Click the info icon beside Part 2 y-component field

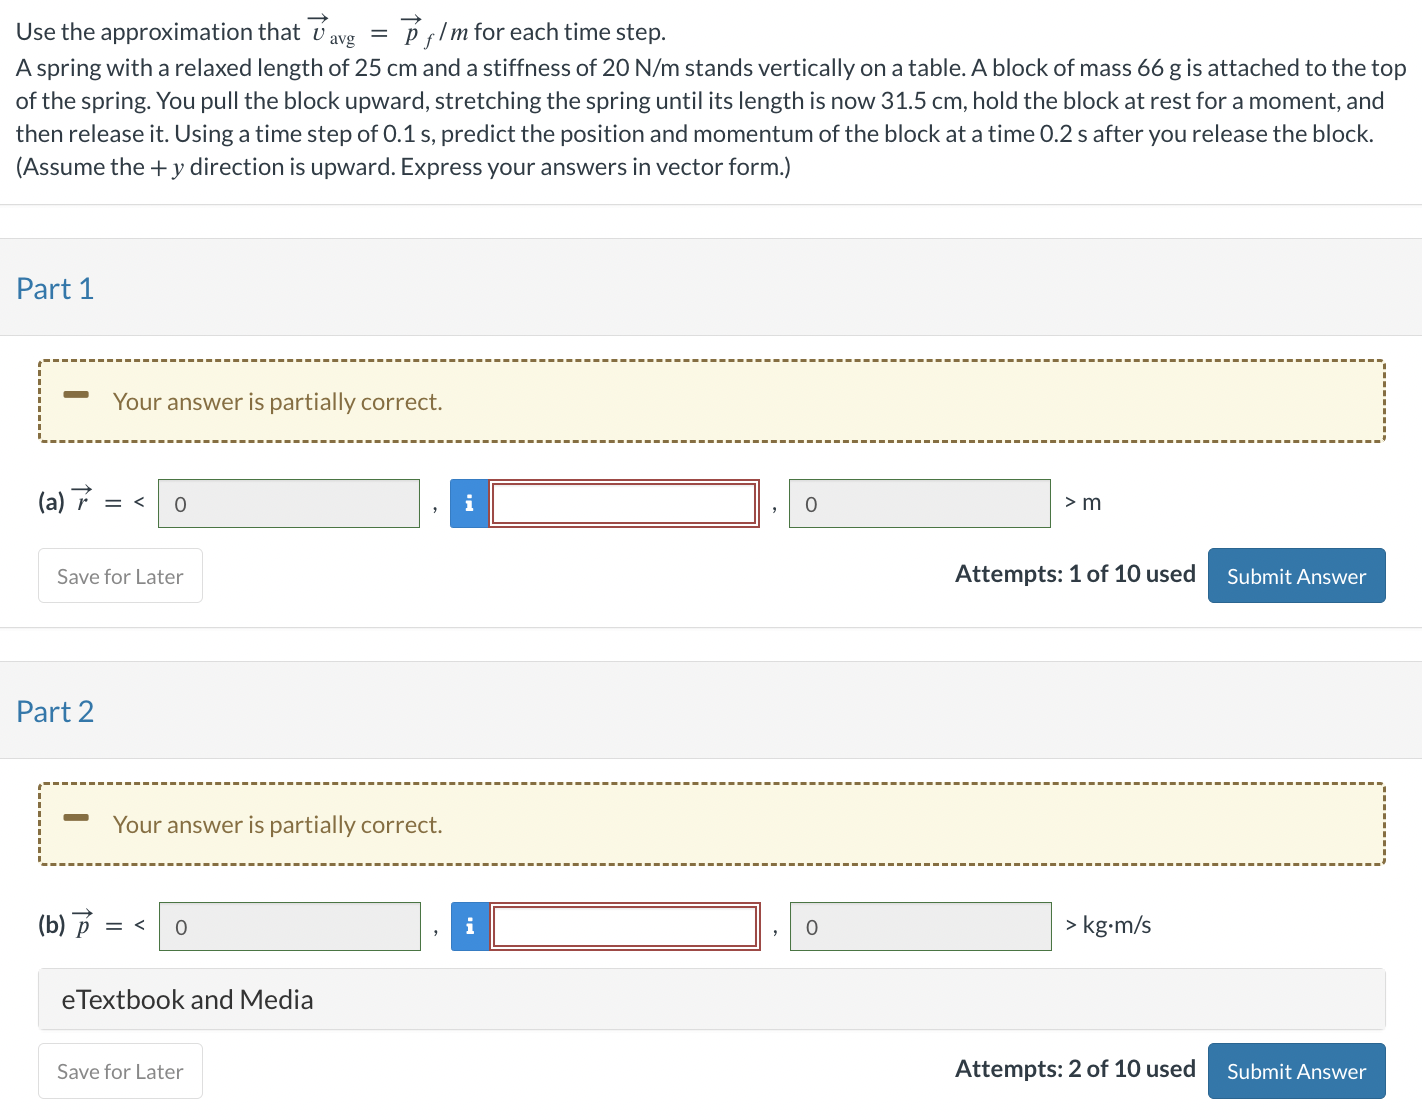[468, 926]
